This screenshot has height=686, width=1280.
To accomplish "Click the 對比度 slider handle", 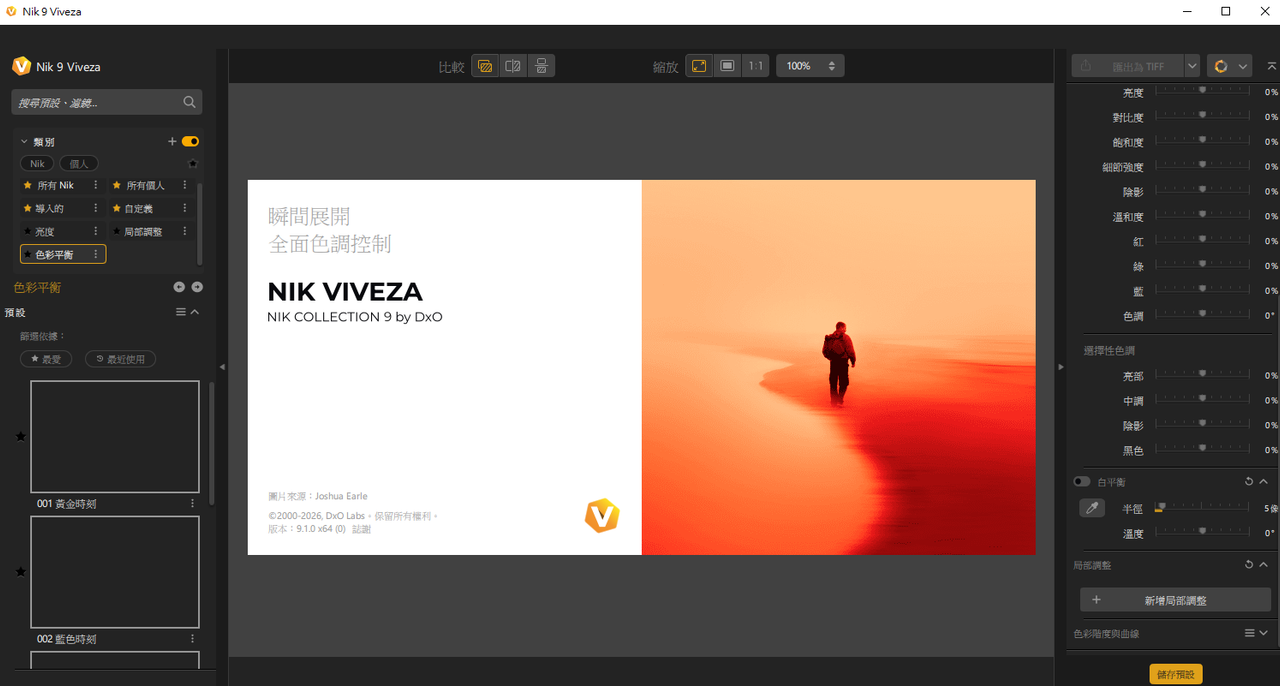I will click(x=1202, y=115).
